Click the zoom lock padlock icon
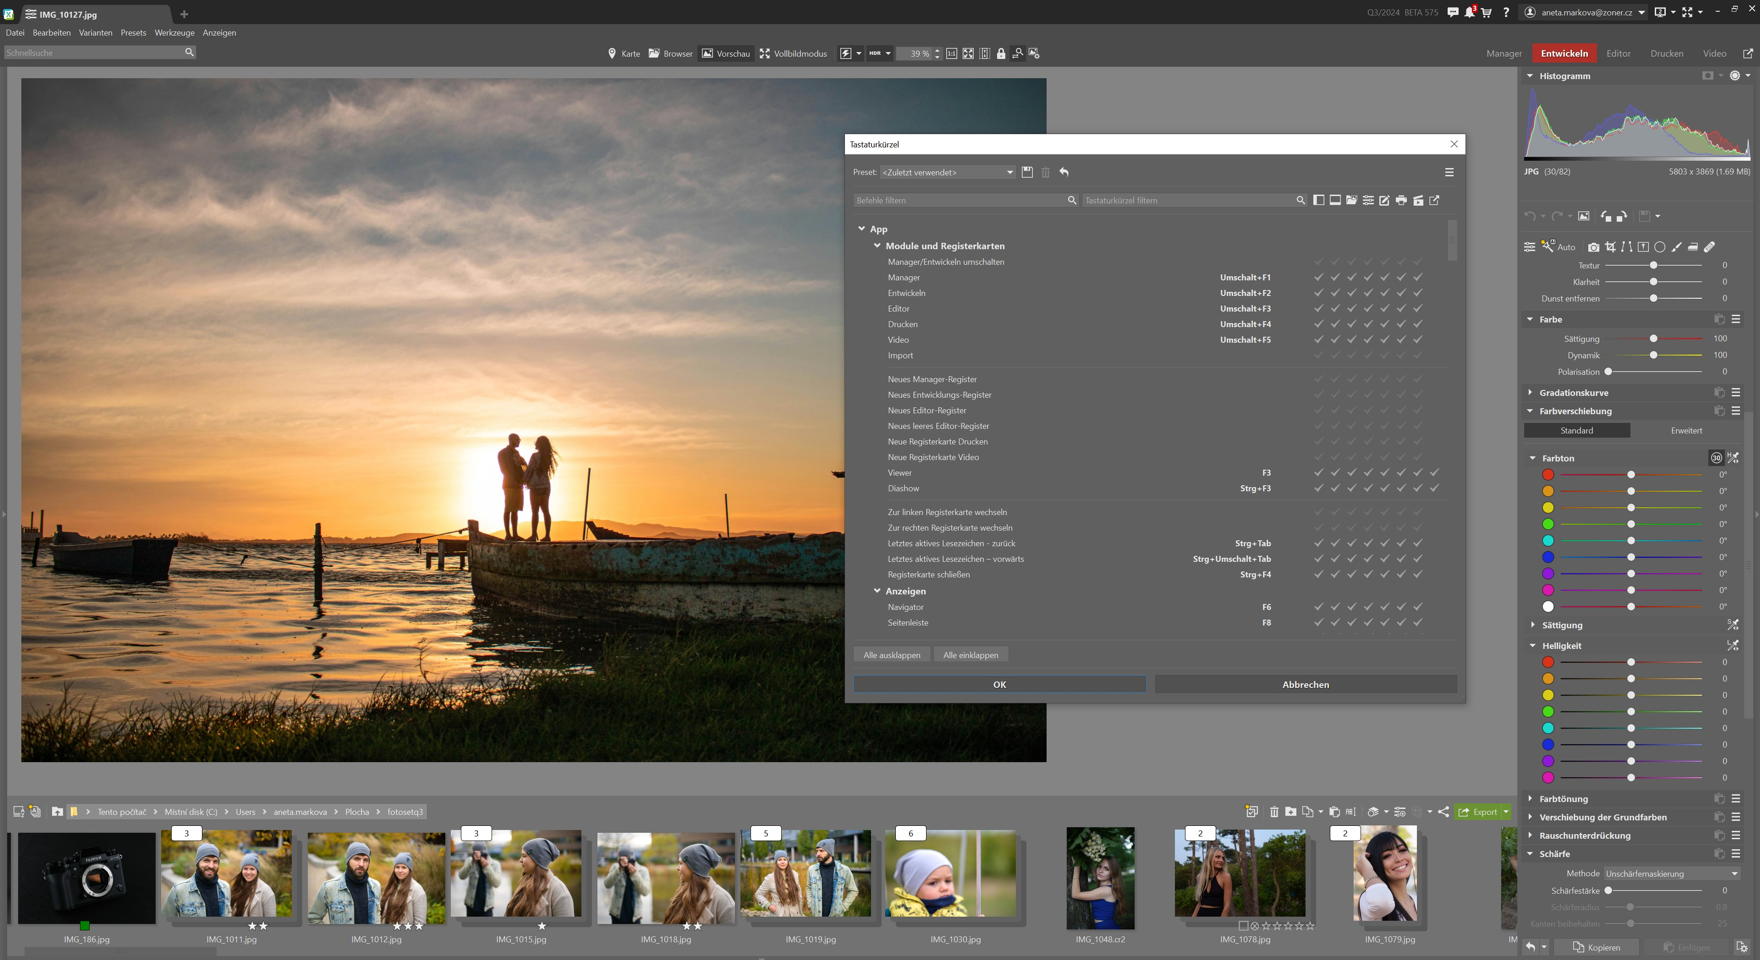The height and width of the screenshot is (960, 1760). [x=1001, y=54]
